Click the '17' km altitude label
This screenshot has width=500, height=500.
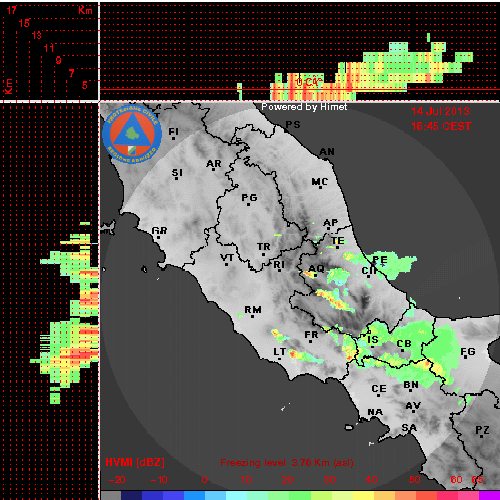(11, 10)
